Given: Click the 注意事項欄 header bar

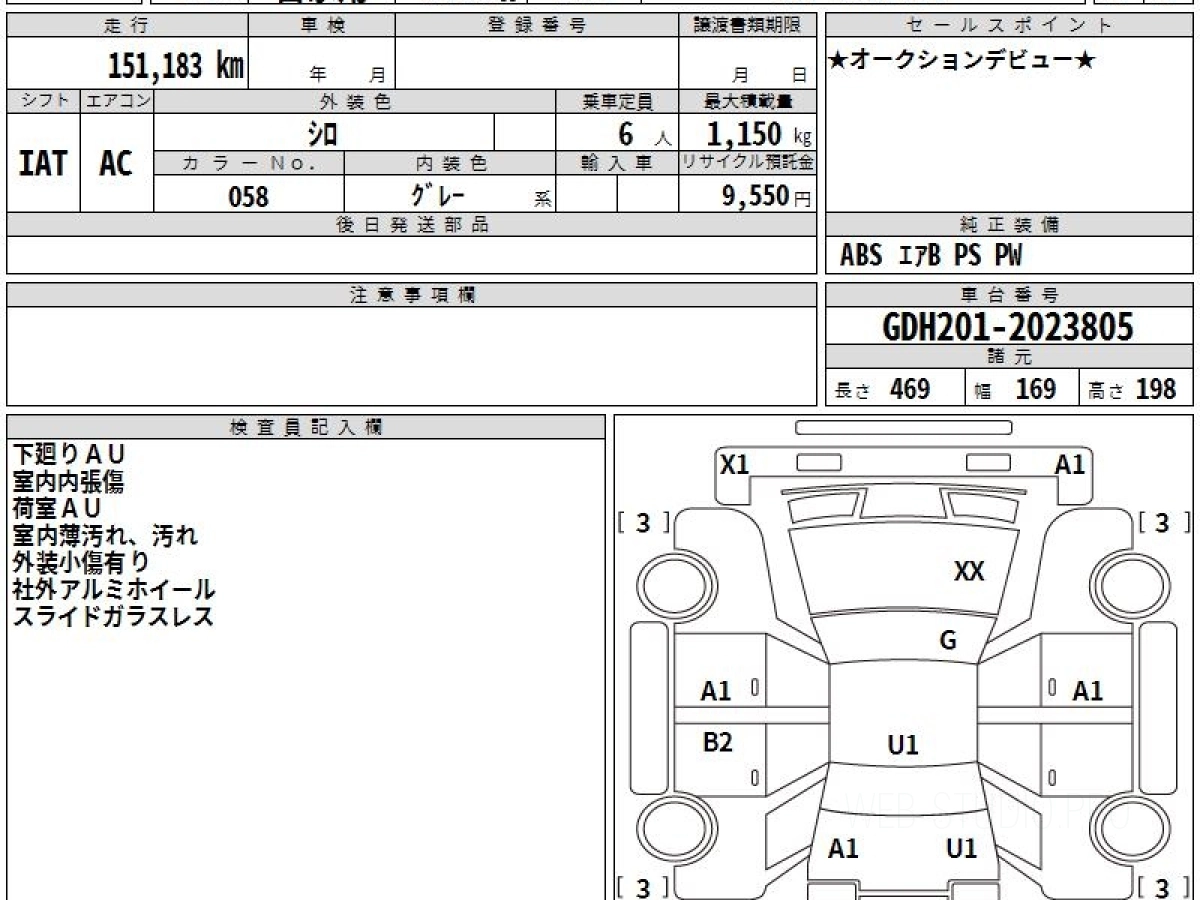Looking at the screenshot, I should point(412,295).
